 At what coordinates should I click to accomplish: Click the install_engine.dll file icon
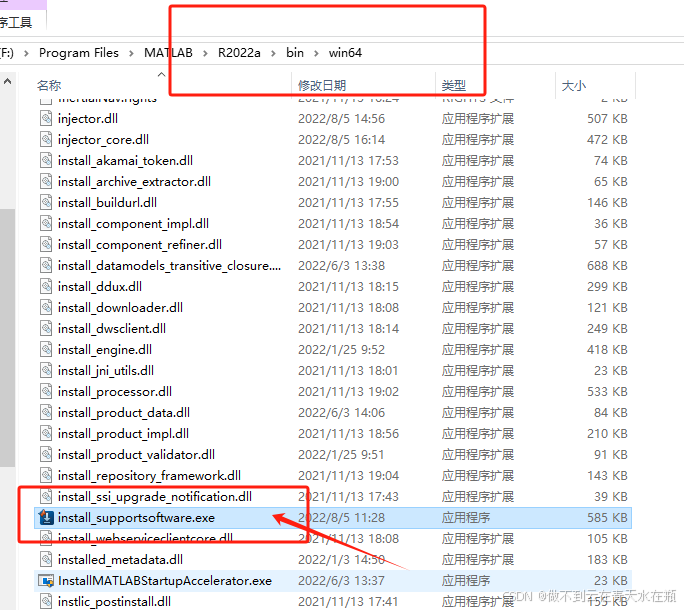tap(46, 349)
